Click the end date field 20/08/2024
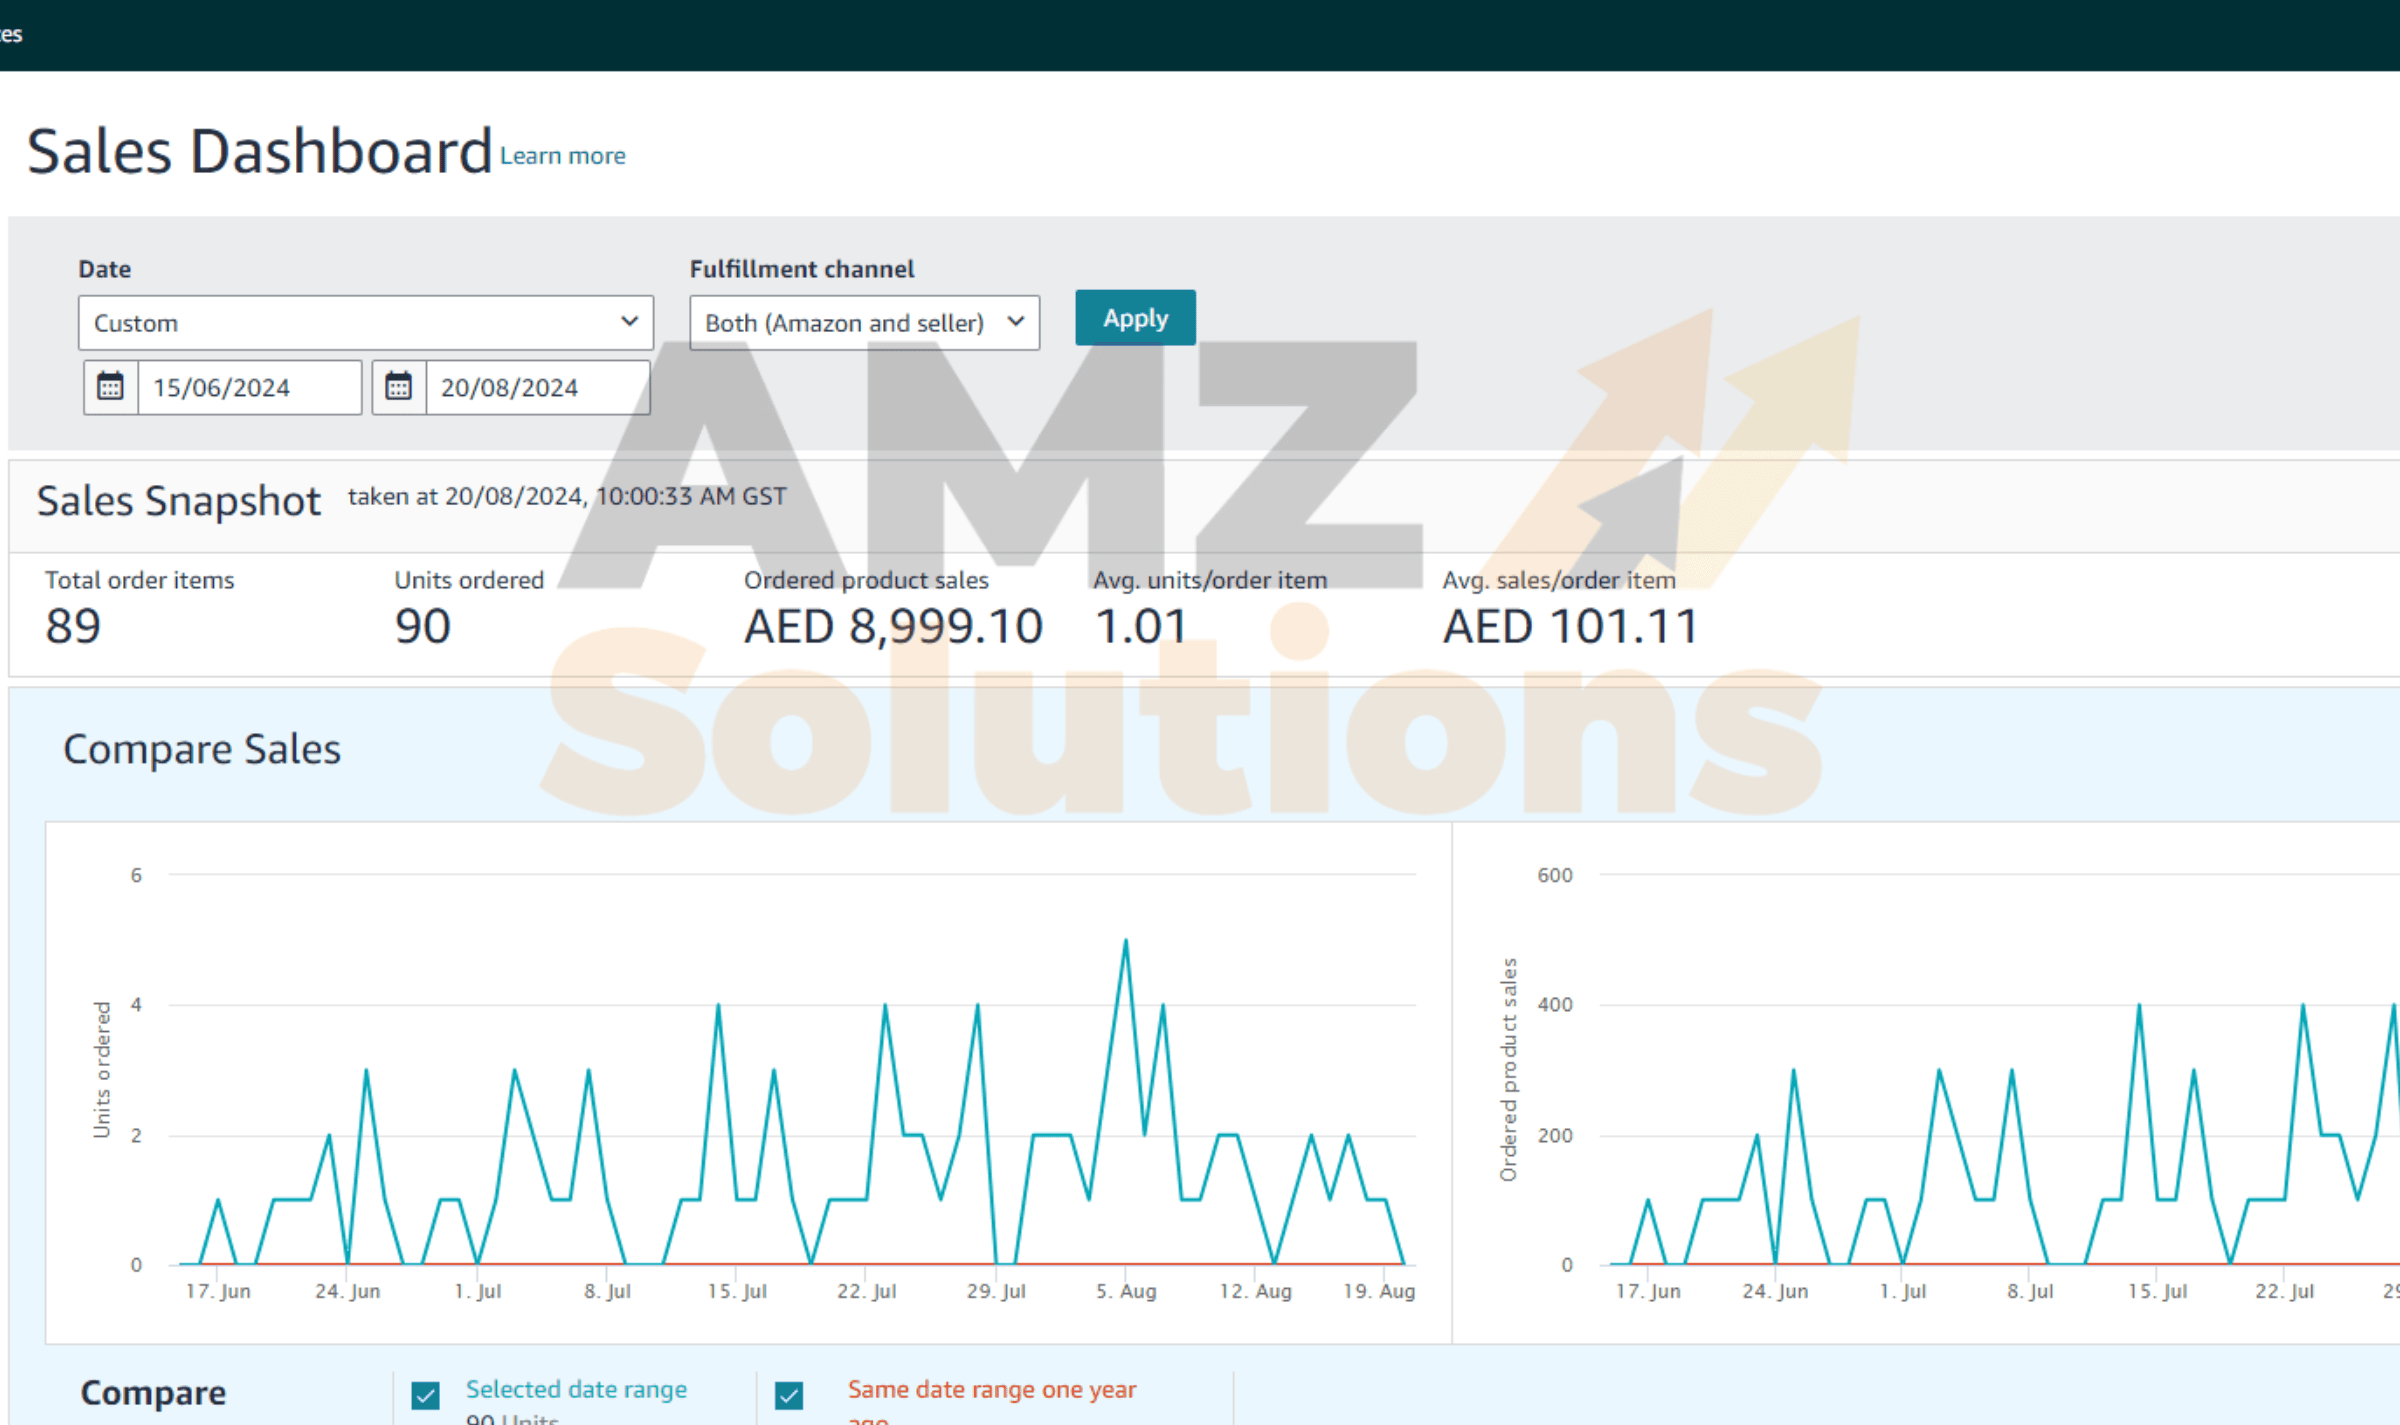Image resolution: width=2400 pixels, height=1425 pixels. (x=537, y=387)
